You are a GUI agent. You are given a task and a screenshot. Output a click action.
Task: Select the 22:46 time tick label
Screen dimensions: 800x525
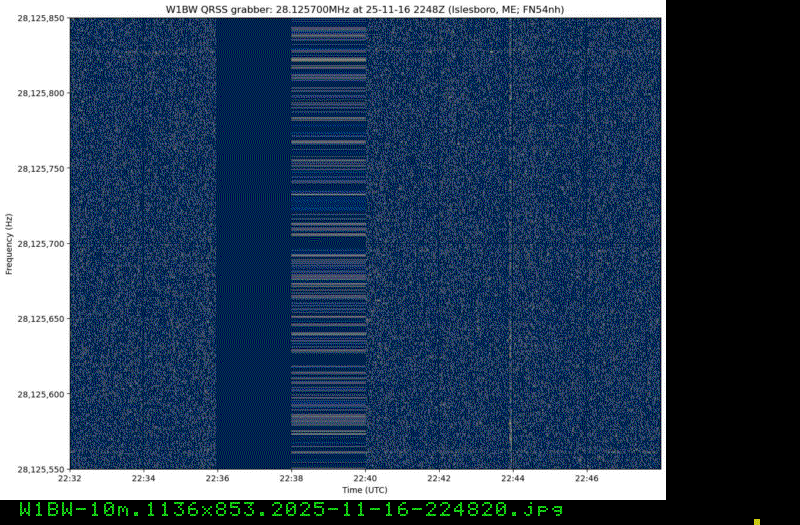[x=587, y=479]
